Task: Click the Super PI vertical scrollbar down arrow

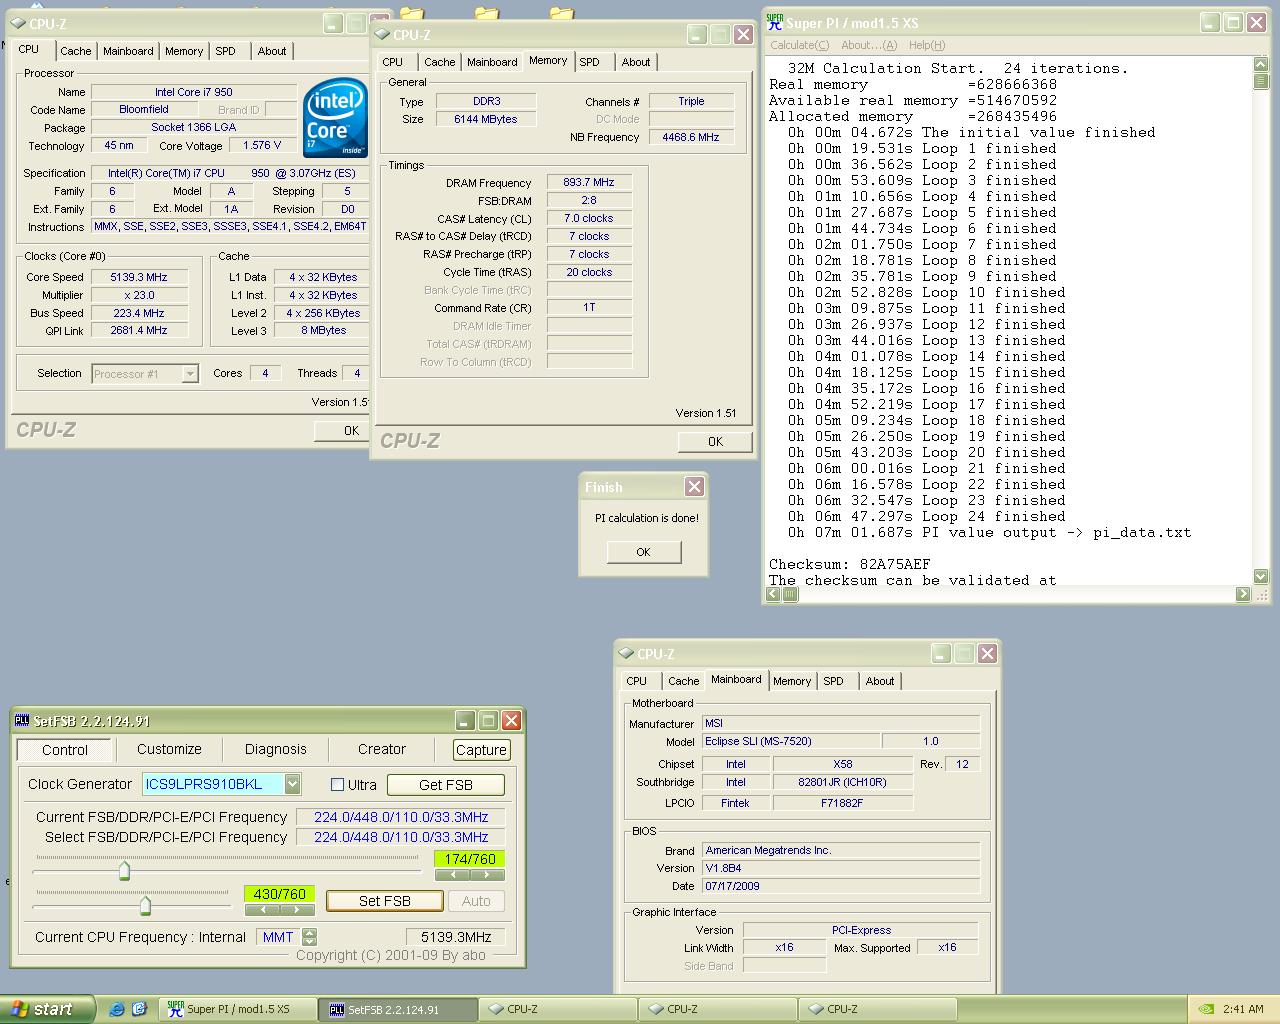Action: coord(1261,576)
